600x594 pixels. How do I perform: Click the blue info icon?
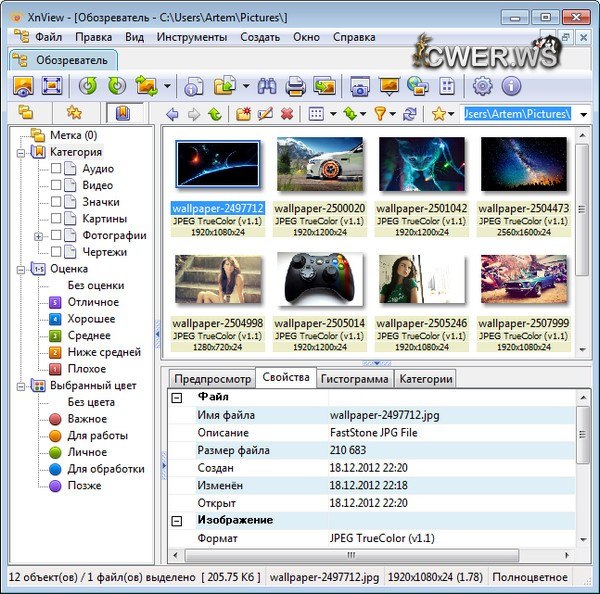coord(511,86)
